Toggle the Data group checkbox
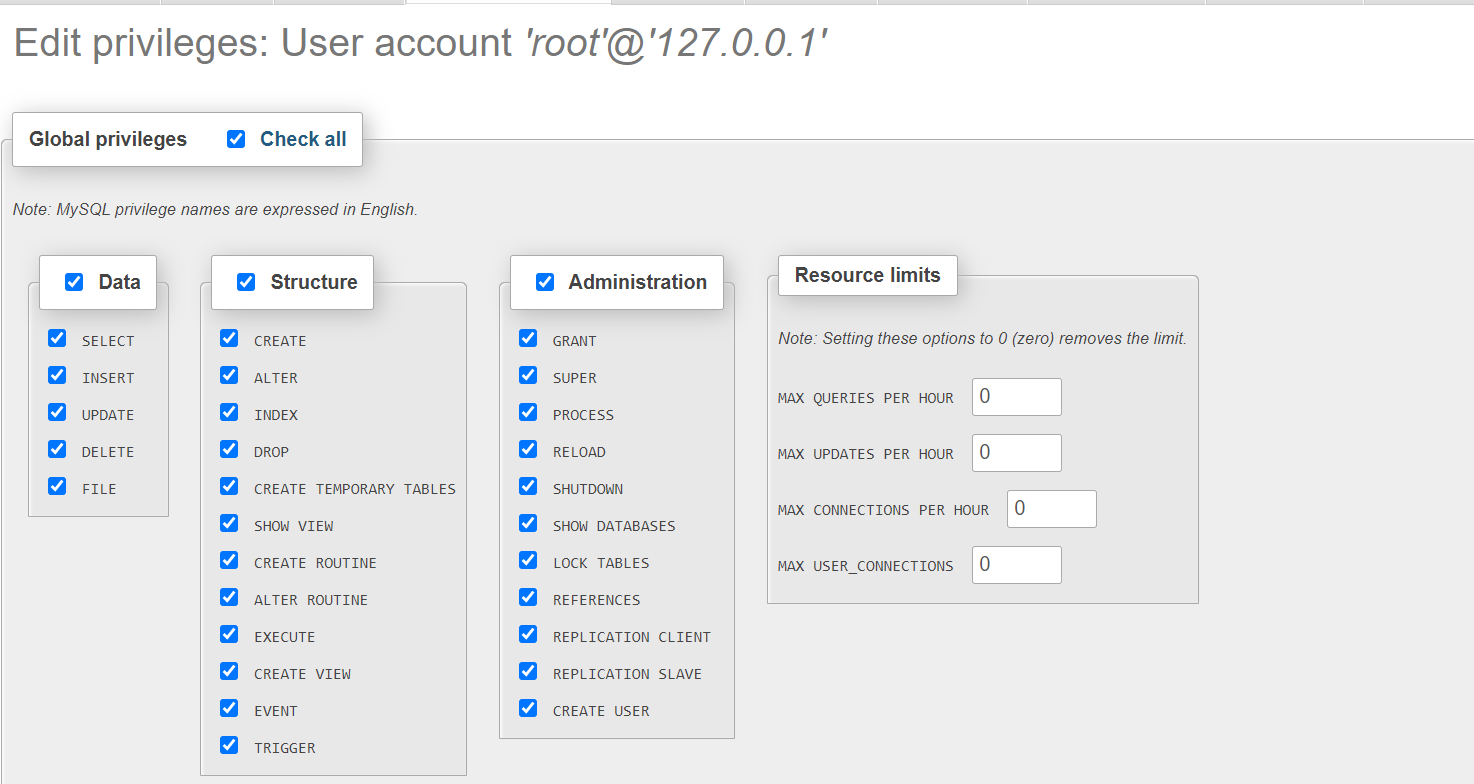 pos(74,282)
